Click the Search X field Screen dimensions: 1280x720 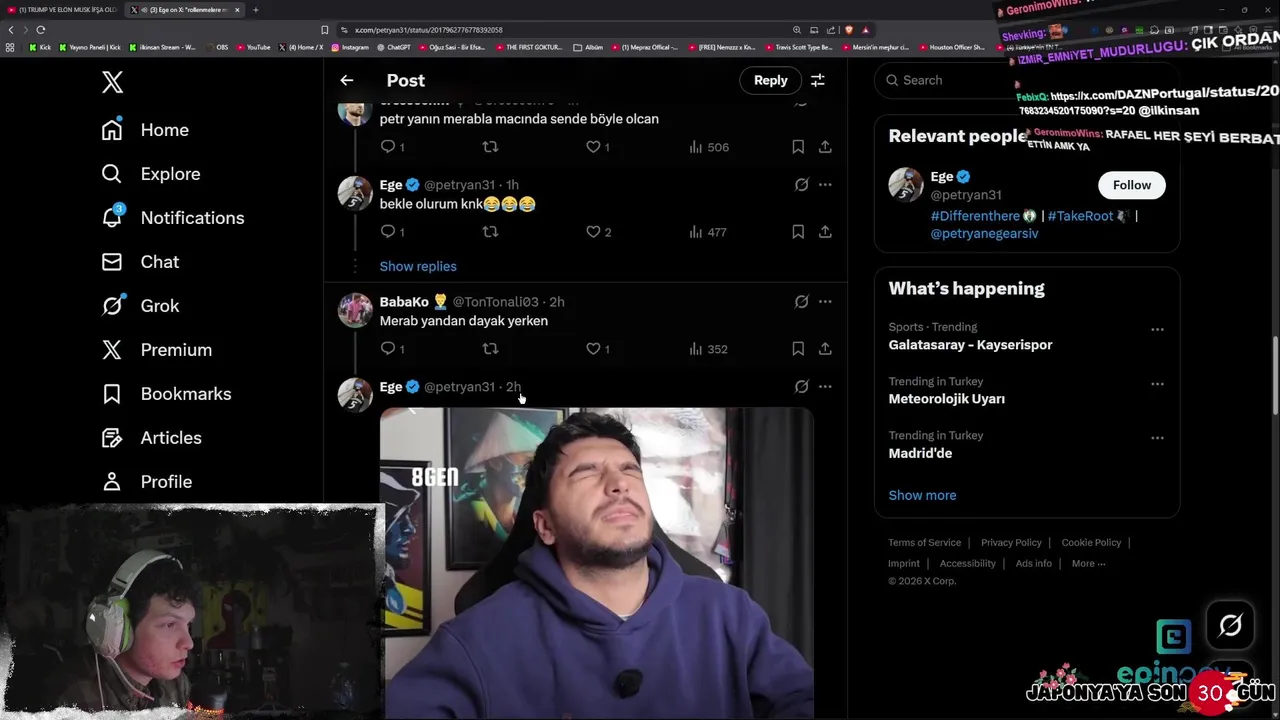[x=1027, y=80]
